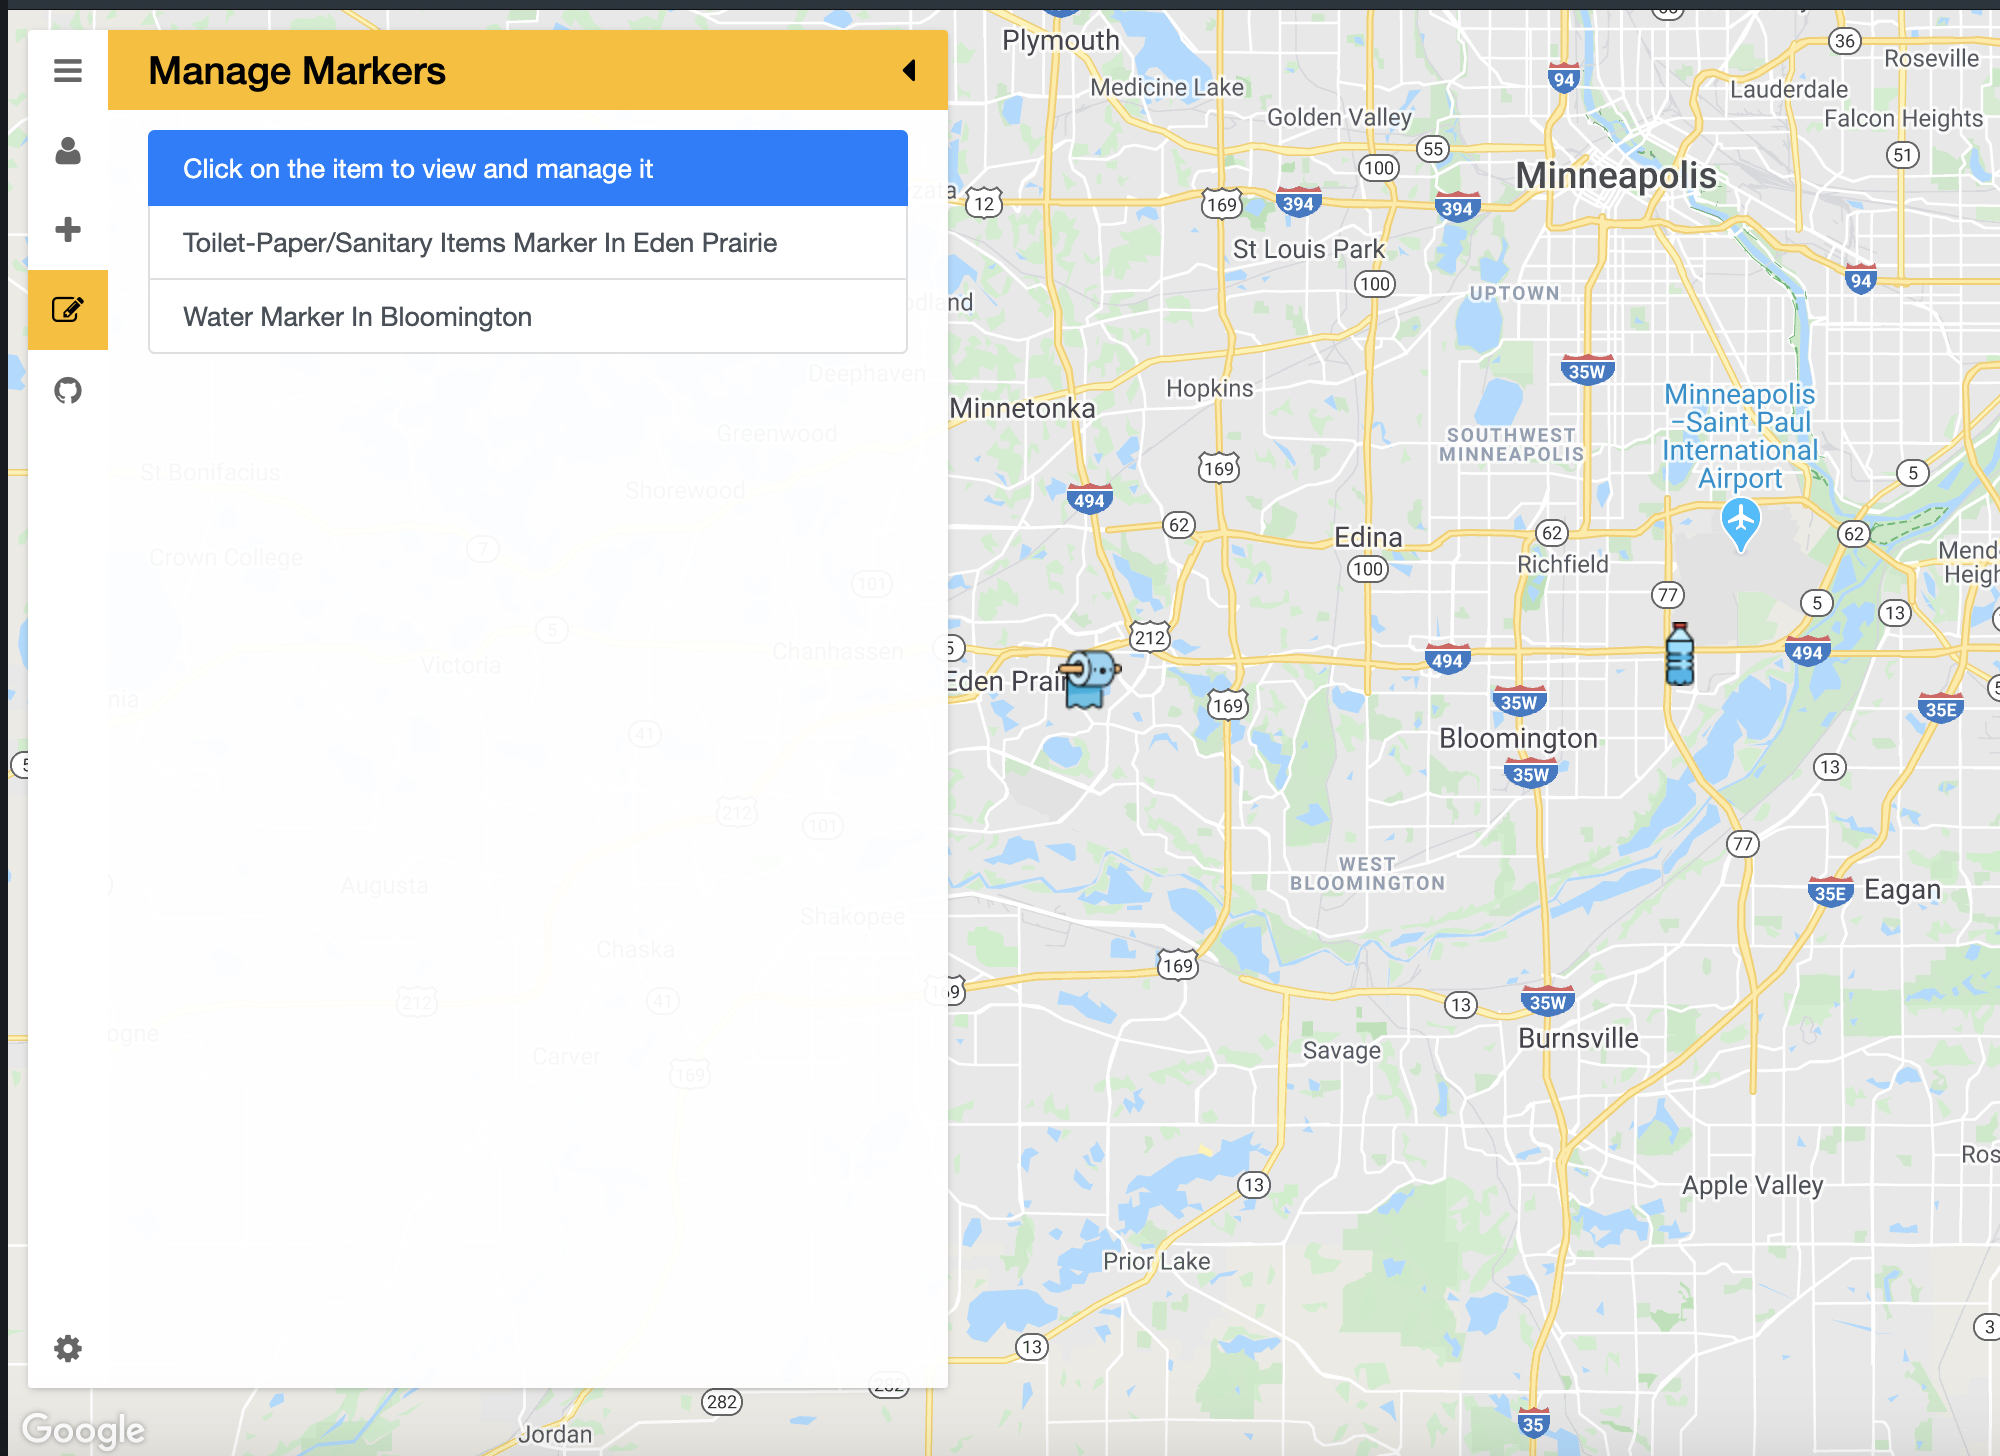Collapse the Manage Markers panel arrow
2000x1456 pixels.
[909, 70]
